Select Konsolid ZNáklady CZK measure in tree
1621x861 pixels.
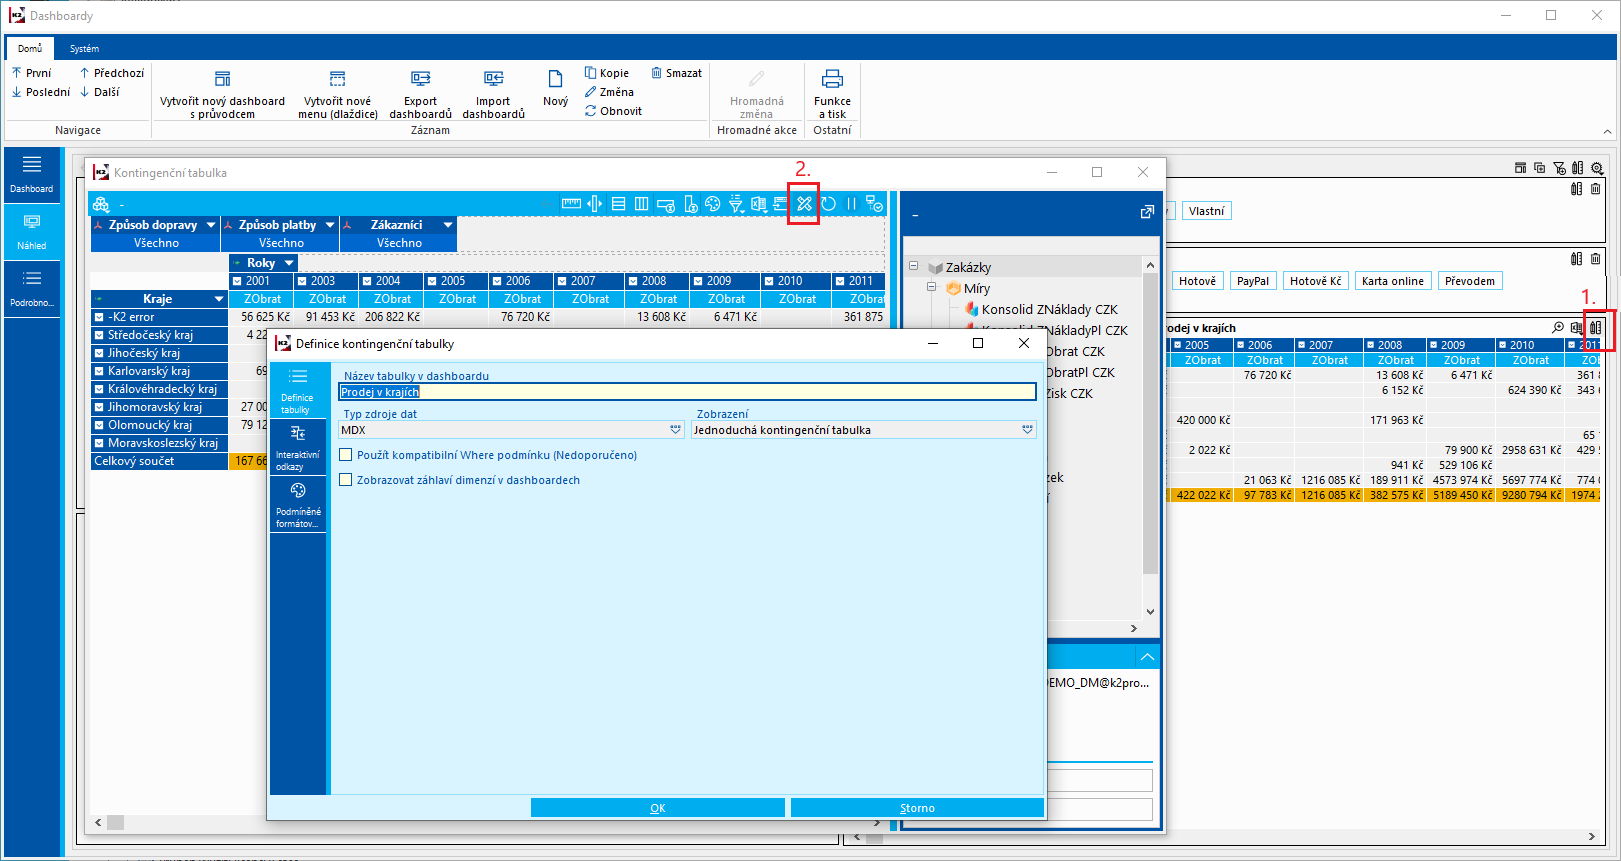click(x=1050, y=309)
